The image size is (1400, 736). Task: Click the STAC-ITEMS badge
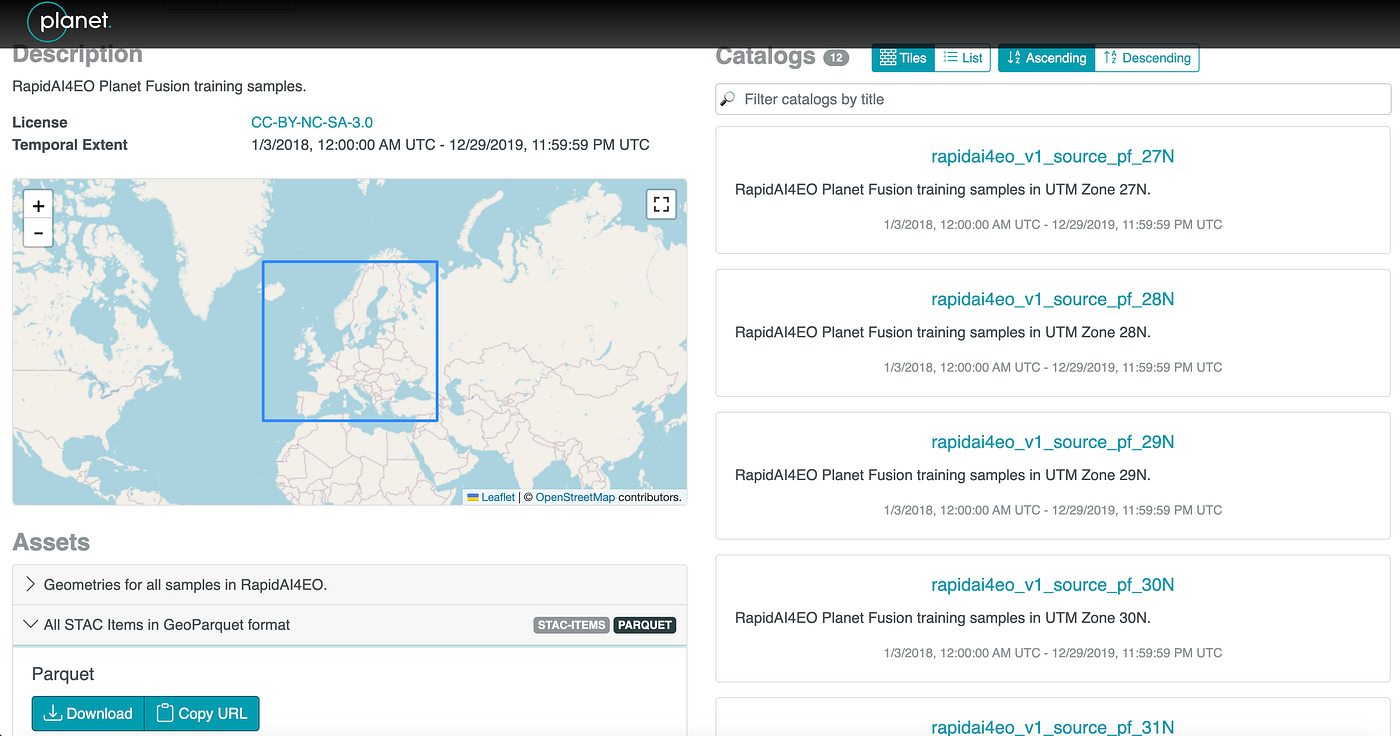572,625
